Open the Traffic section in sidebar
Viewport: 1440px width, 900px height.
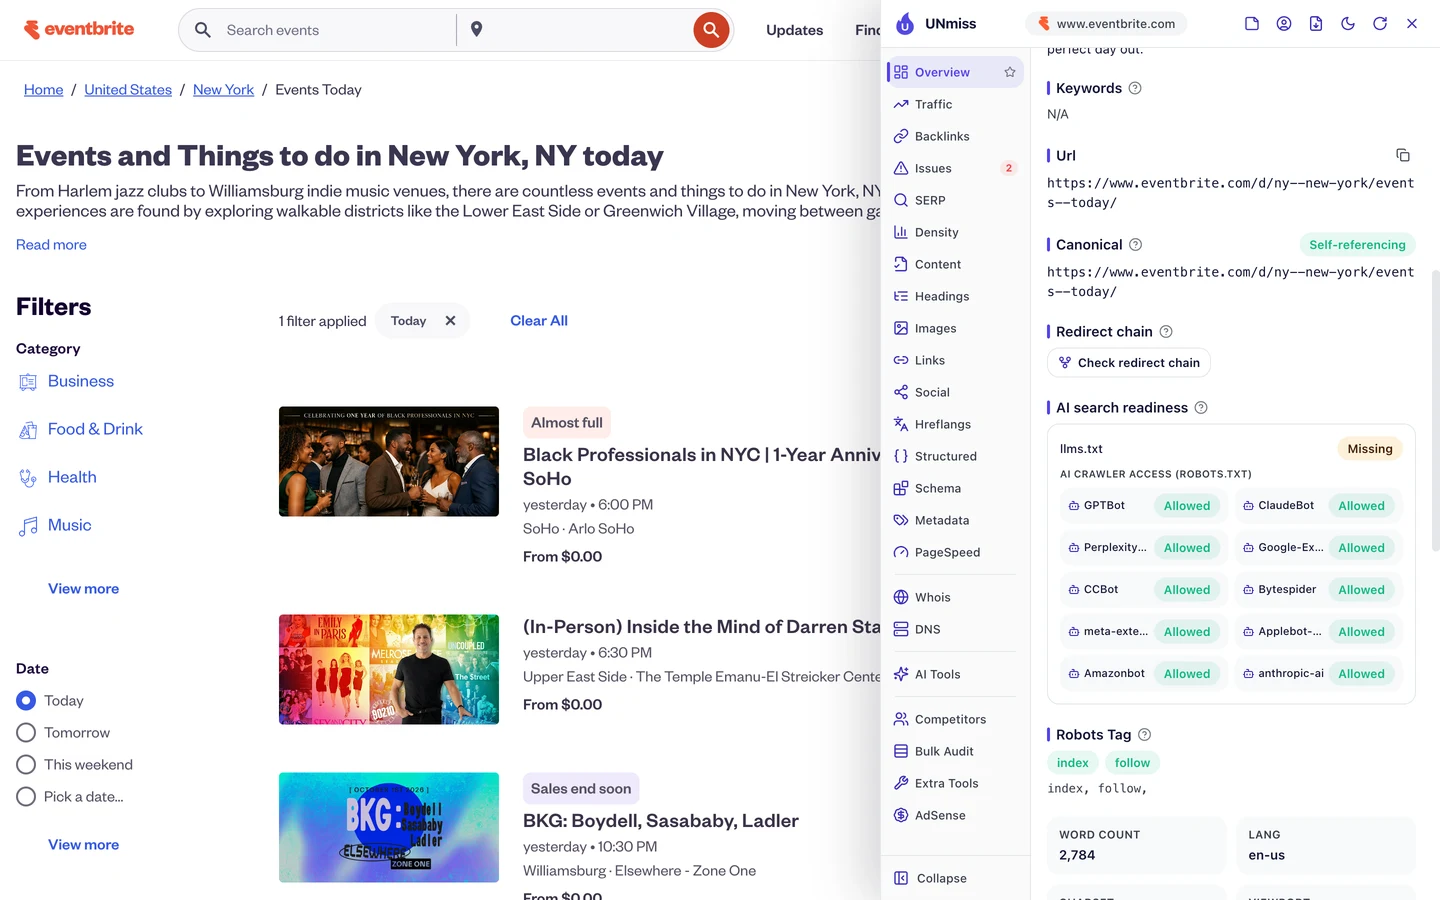(955, 104)
